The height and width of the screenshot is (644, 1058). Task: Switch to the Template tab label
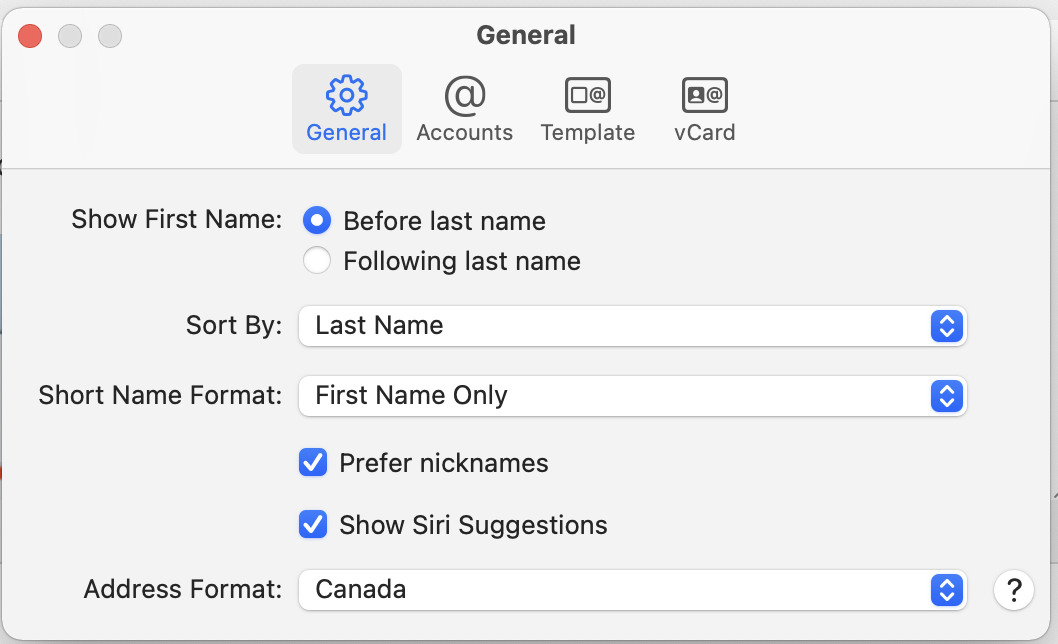coord(587,133)
